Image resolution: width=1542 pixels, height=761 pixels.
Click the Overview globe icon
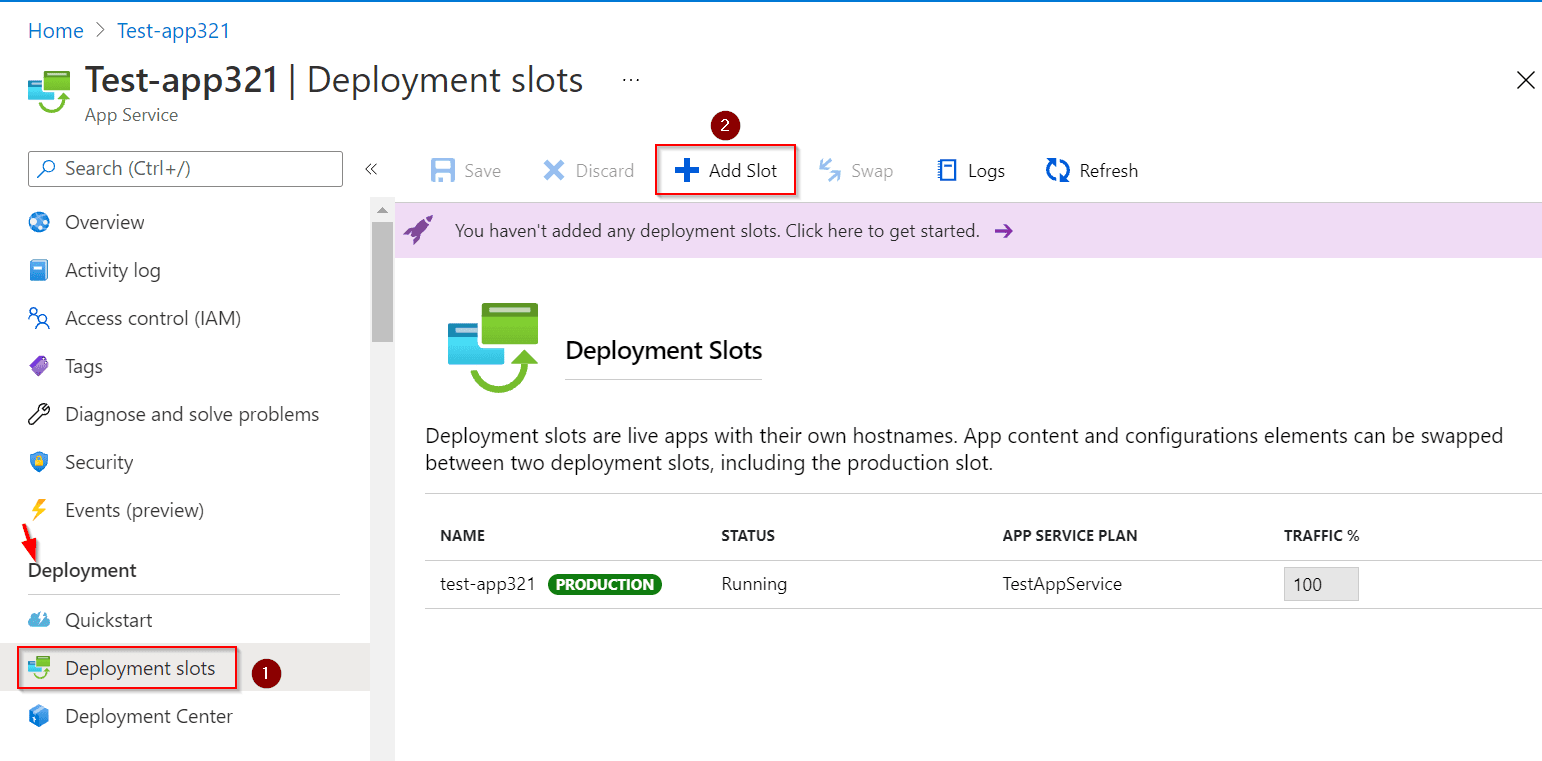coord(39,222)
